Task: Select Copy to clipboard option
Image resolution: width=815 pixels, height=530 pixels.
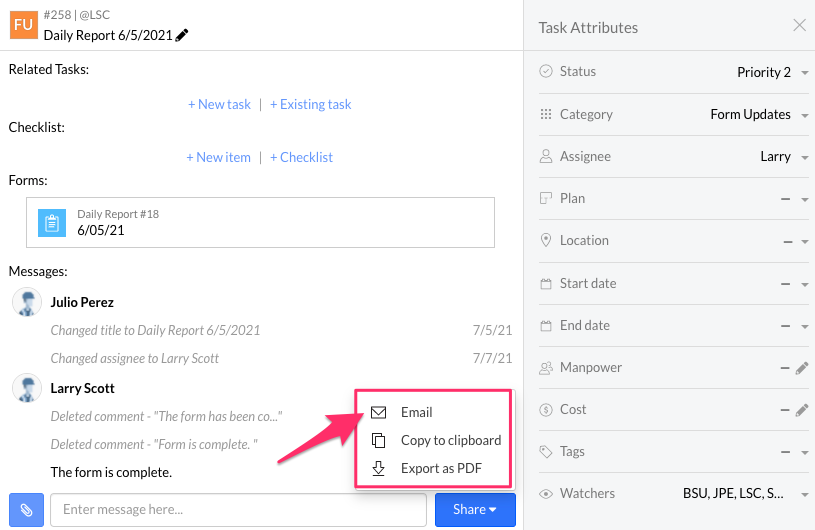Action: coord(450,440)
